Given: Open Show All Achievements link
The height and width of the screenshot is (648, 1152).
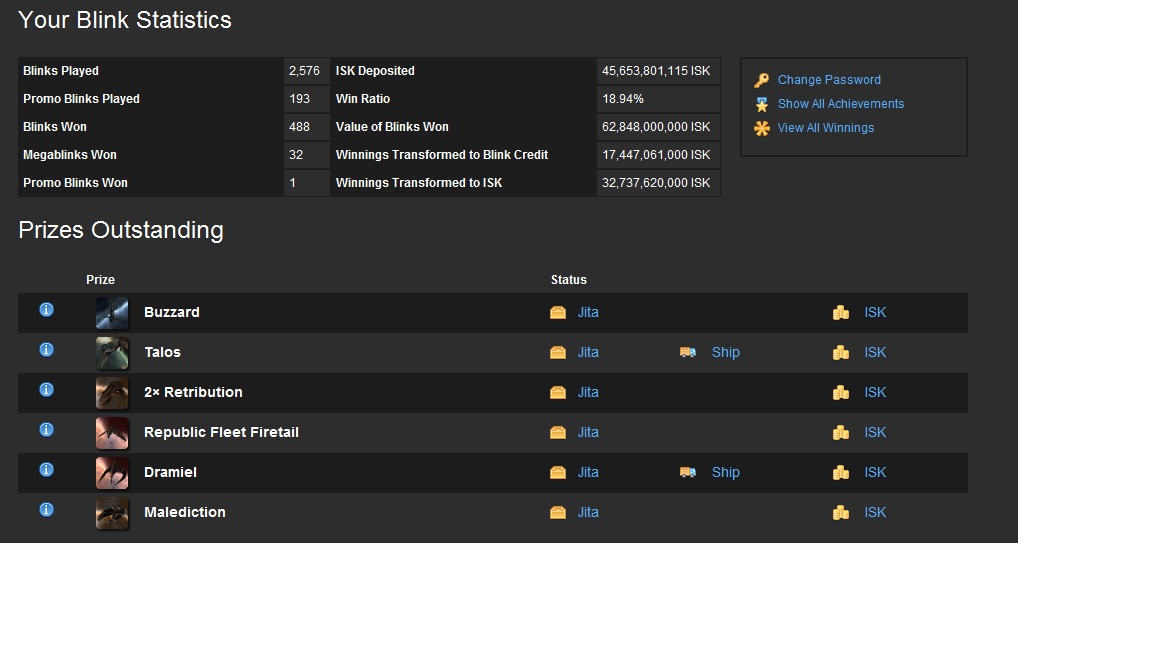Looking at the screenshot, I should point(840,104).
